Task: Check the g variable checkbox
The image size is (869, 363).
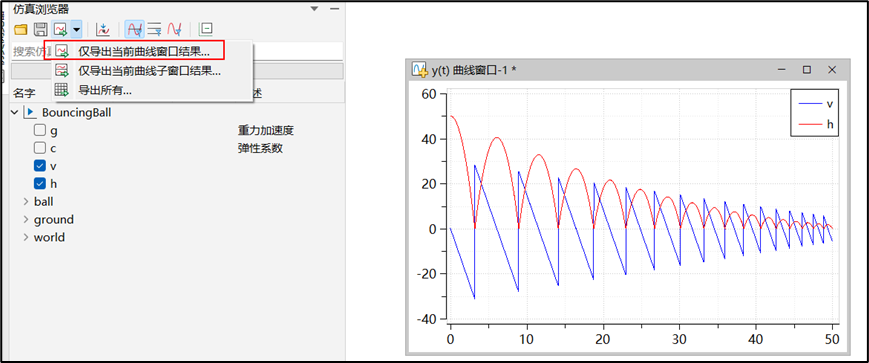Action: [x=39, y=131]
